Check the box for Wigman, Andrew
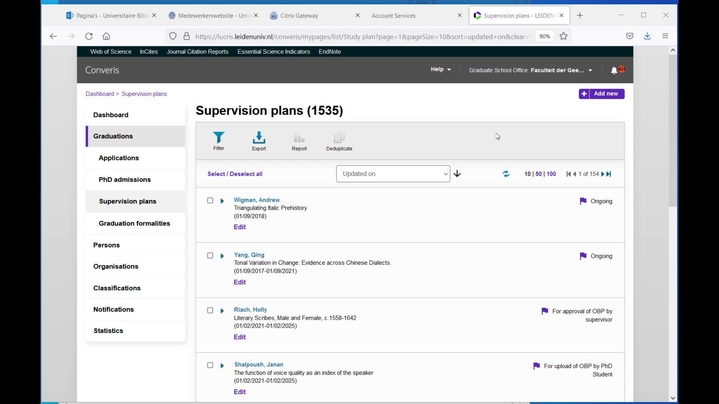 coord(210,201)
